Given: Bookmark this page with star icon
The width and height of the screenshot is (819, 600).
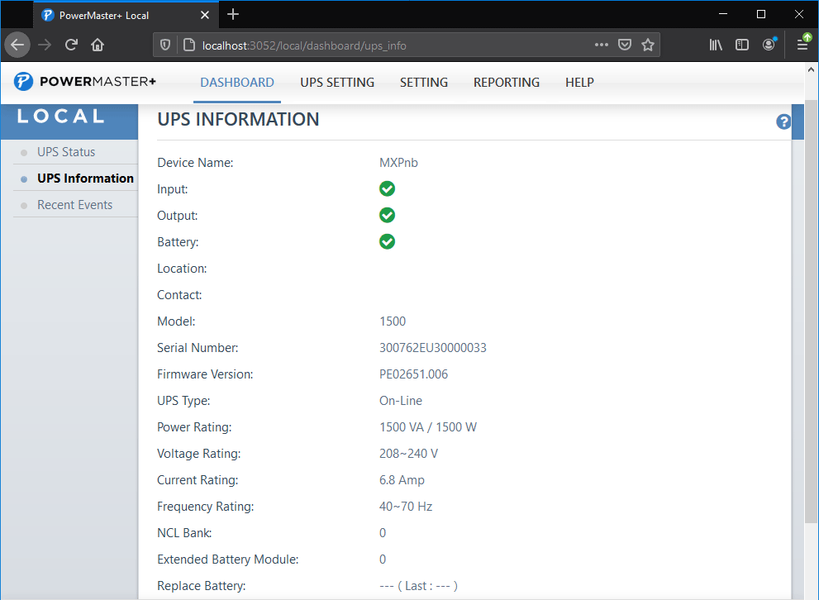Looking at the screenshot, I should (x=648, y=45).
